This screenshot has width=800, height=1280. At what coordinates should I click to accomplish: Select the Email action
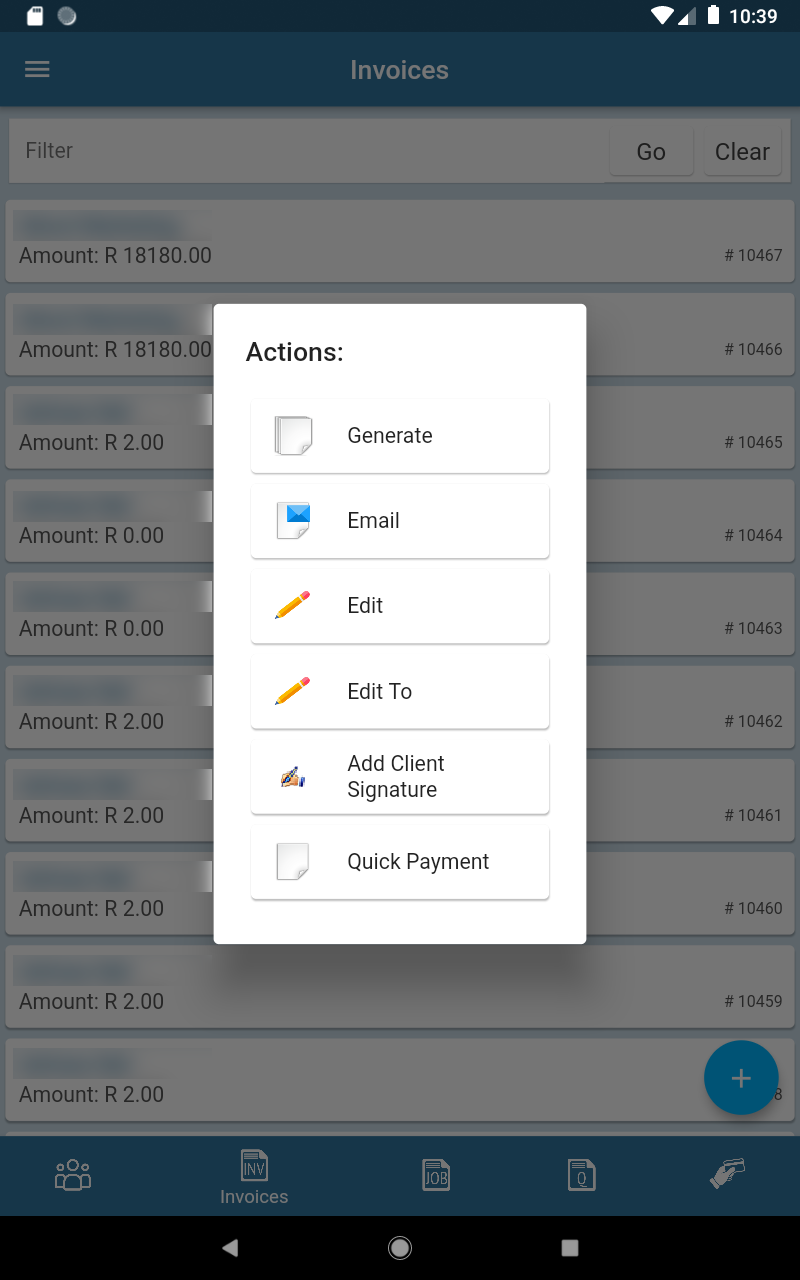pyautogui.click(x=400, y=521)
